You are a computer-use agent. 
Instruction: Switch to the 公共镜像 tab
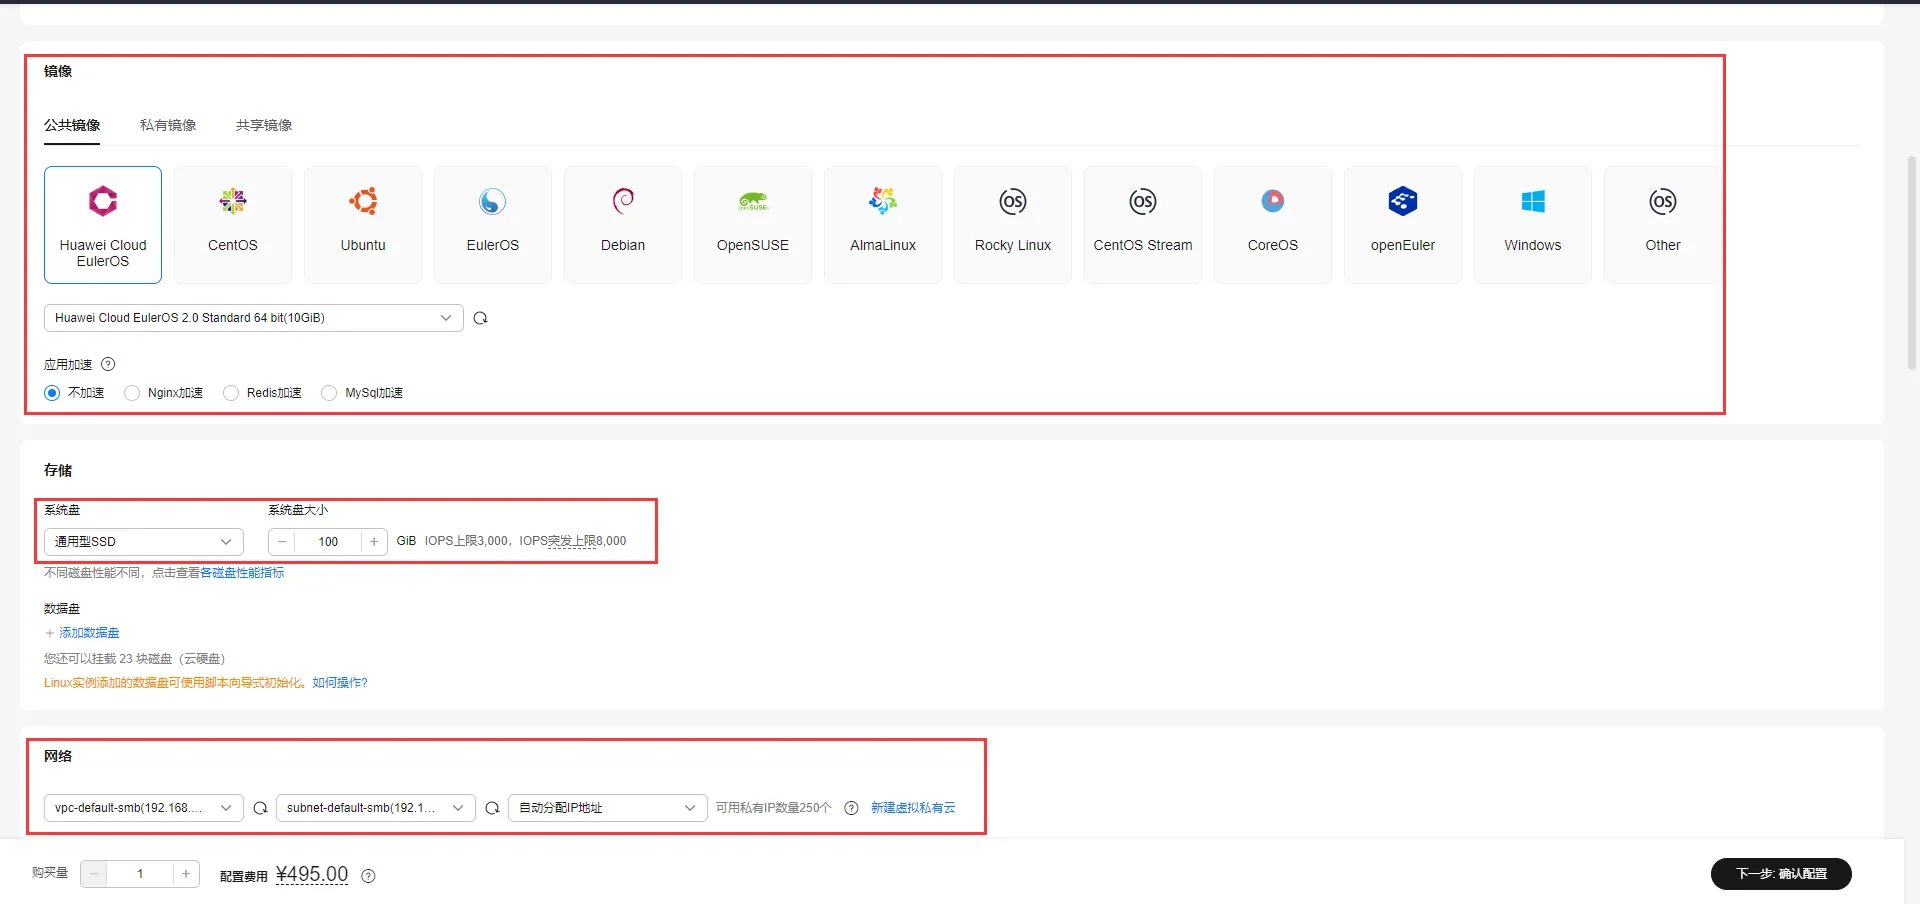[72, 125]
